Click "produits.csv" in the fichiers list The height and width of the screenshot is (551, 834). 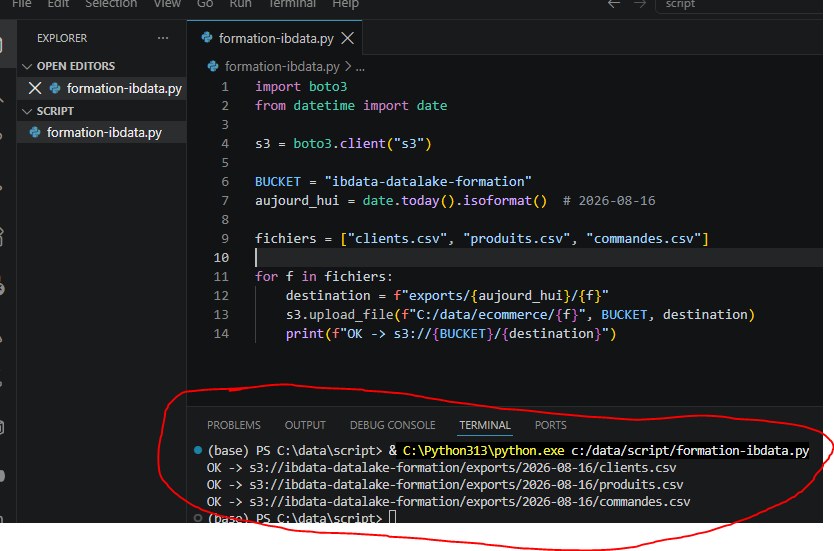point(517,239)
